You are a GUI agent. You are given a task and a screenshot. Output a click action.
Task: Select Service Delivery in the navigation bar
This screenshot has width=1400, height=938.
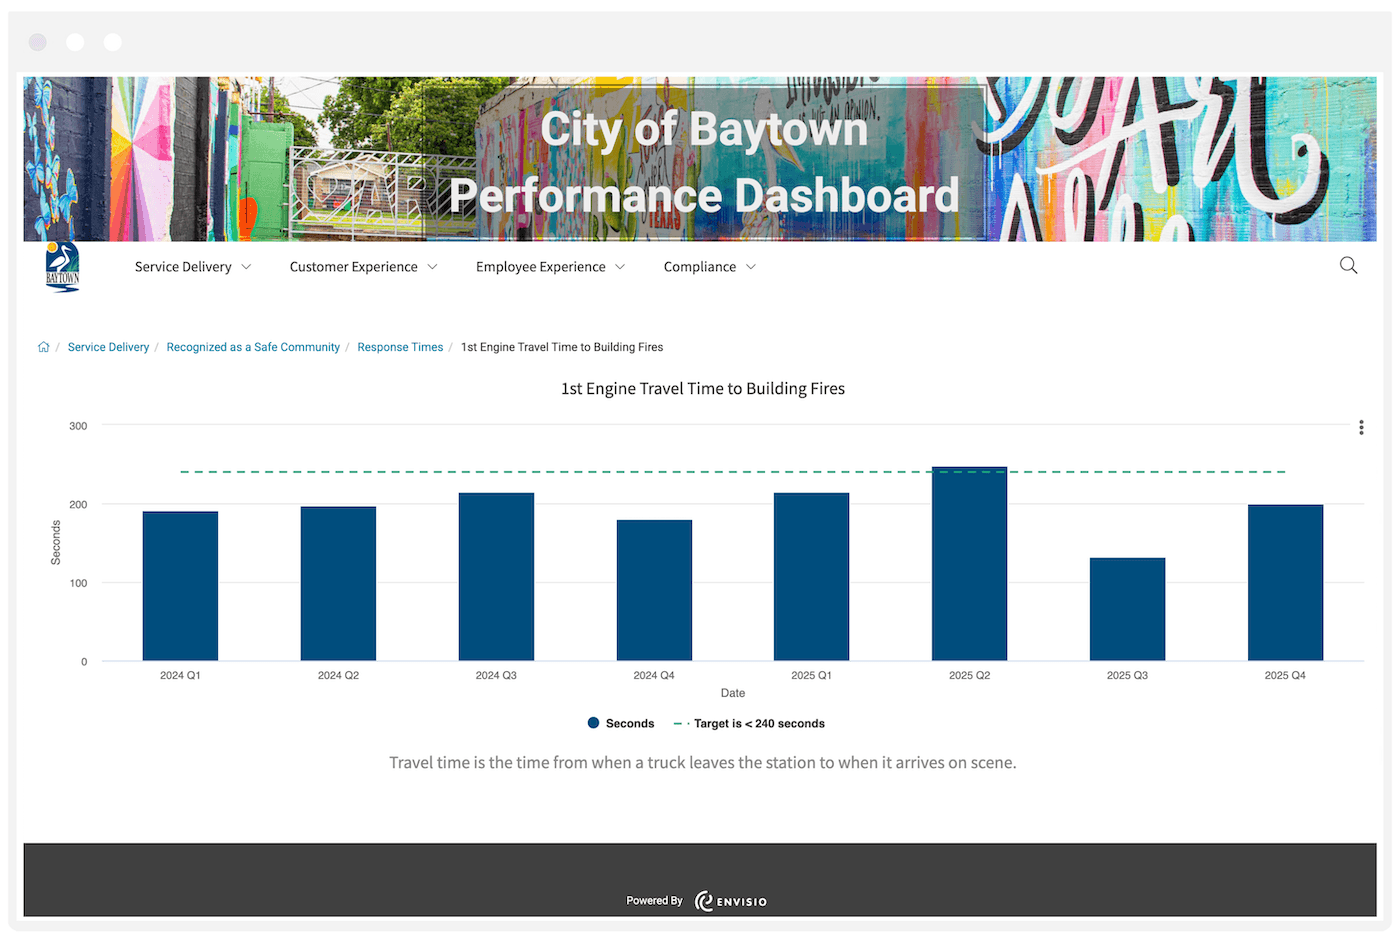click(183, 266)
